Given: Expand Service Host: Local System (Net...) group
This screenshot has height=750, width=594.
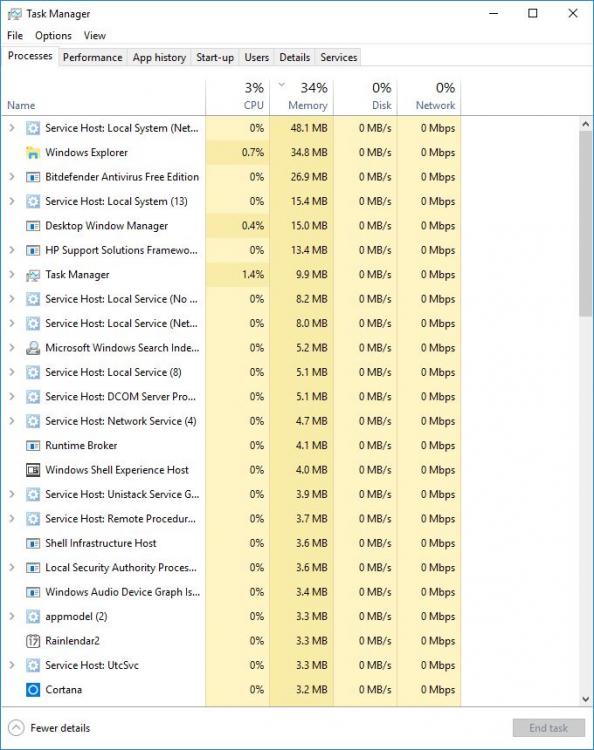Looking at the screenshot, I should pos(12,128).
